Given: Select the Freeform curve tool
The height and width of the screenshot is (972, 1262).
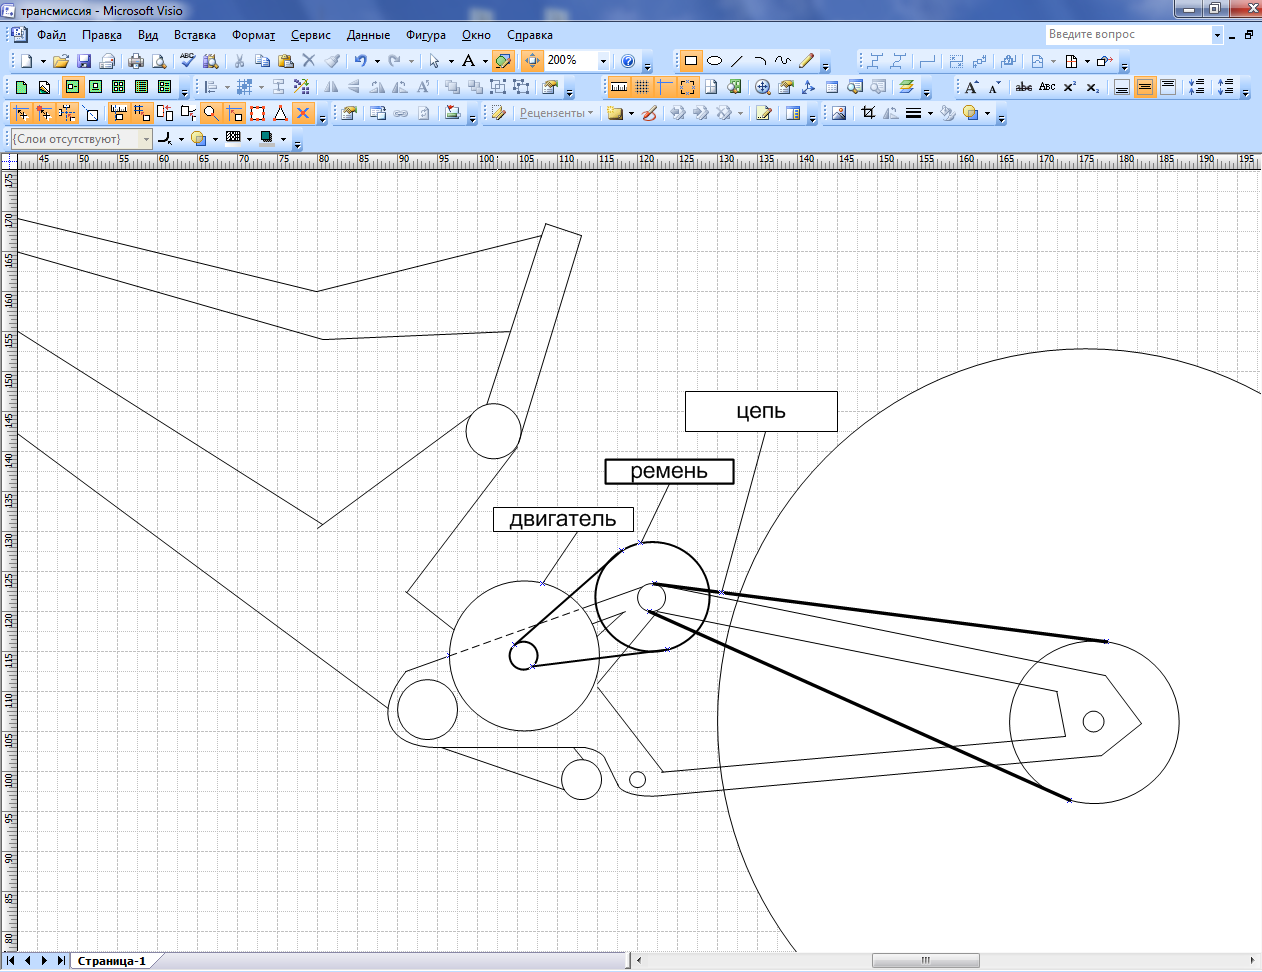Looking at the screenshot, I should [783, 61].
